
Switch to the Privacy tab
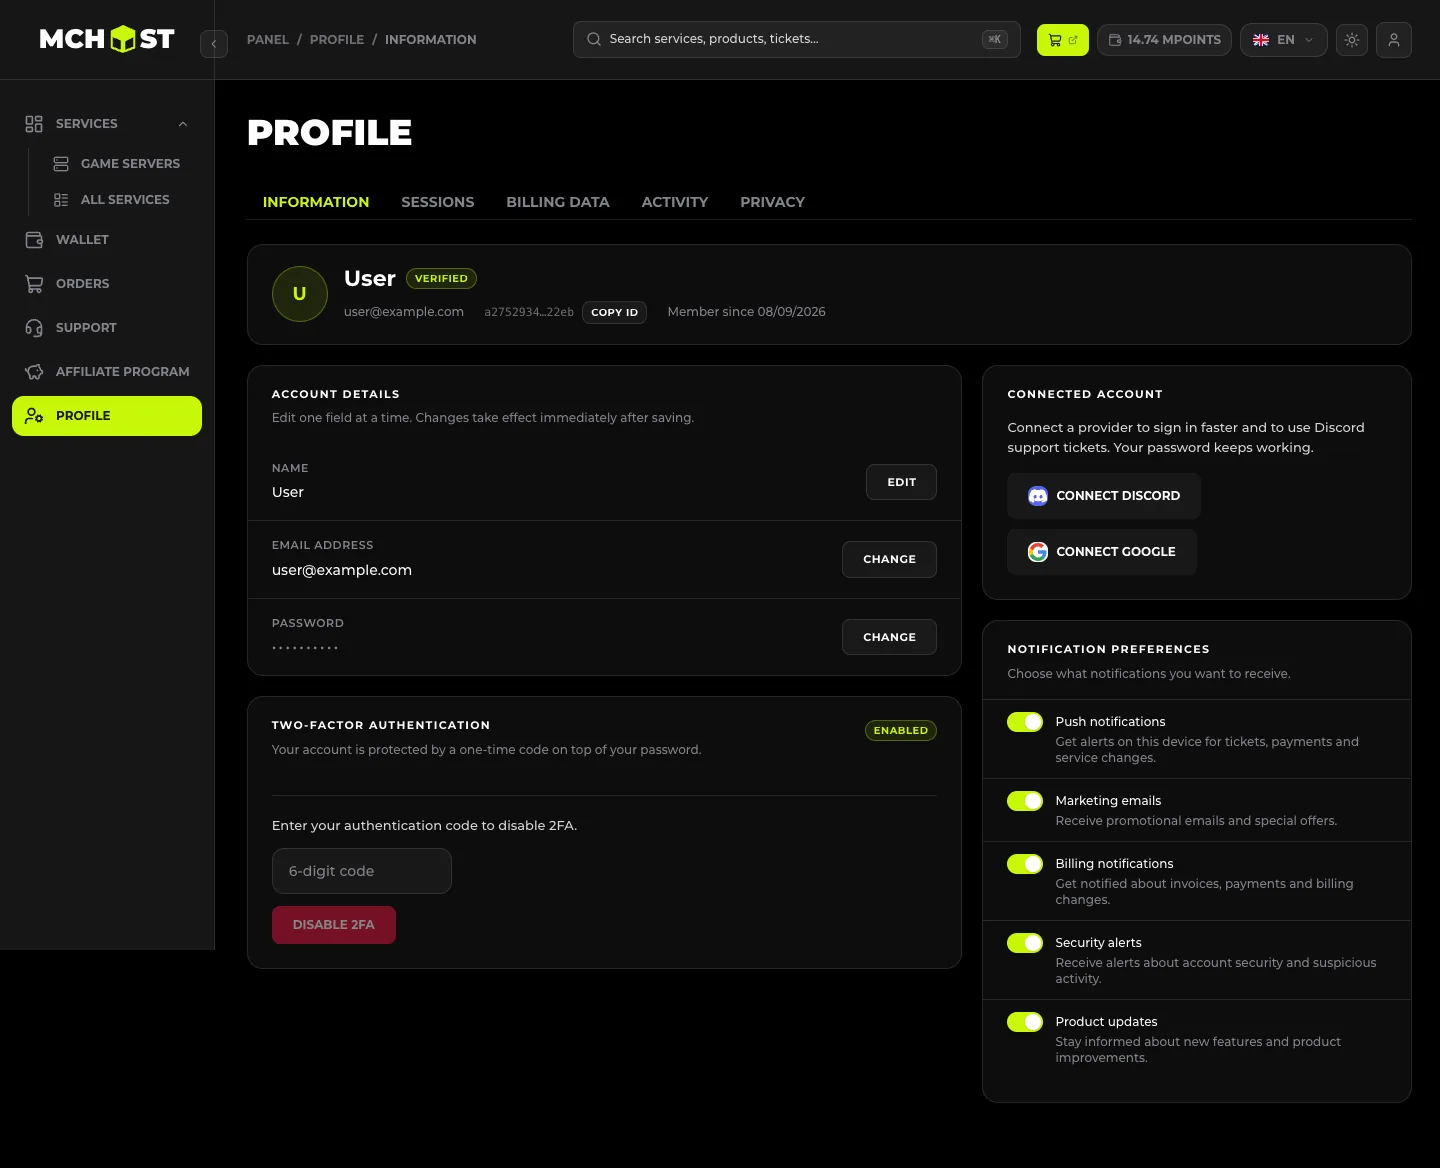pos(772,202)
